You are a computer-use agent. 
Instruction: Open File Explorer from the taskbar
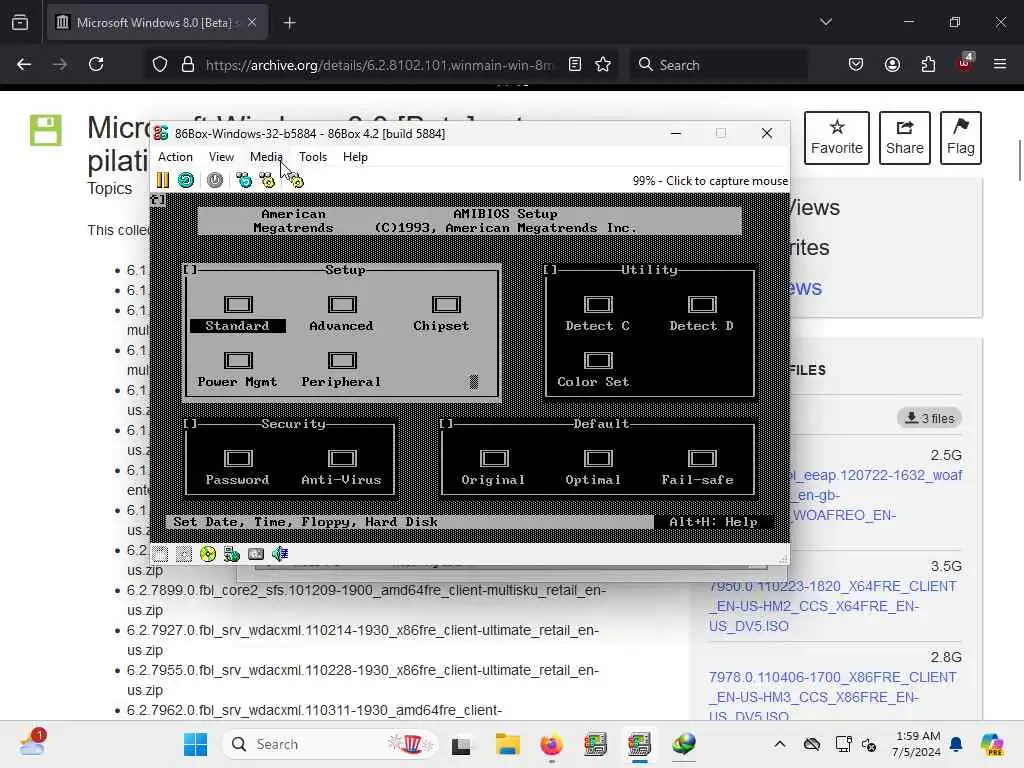pos(507,744)
